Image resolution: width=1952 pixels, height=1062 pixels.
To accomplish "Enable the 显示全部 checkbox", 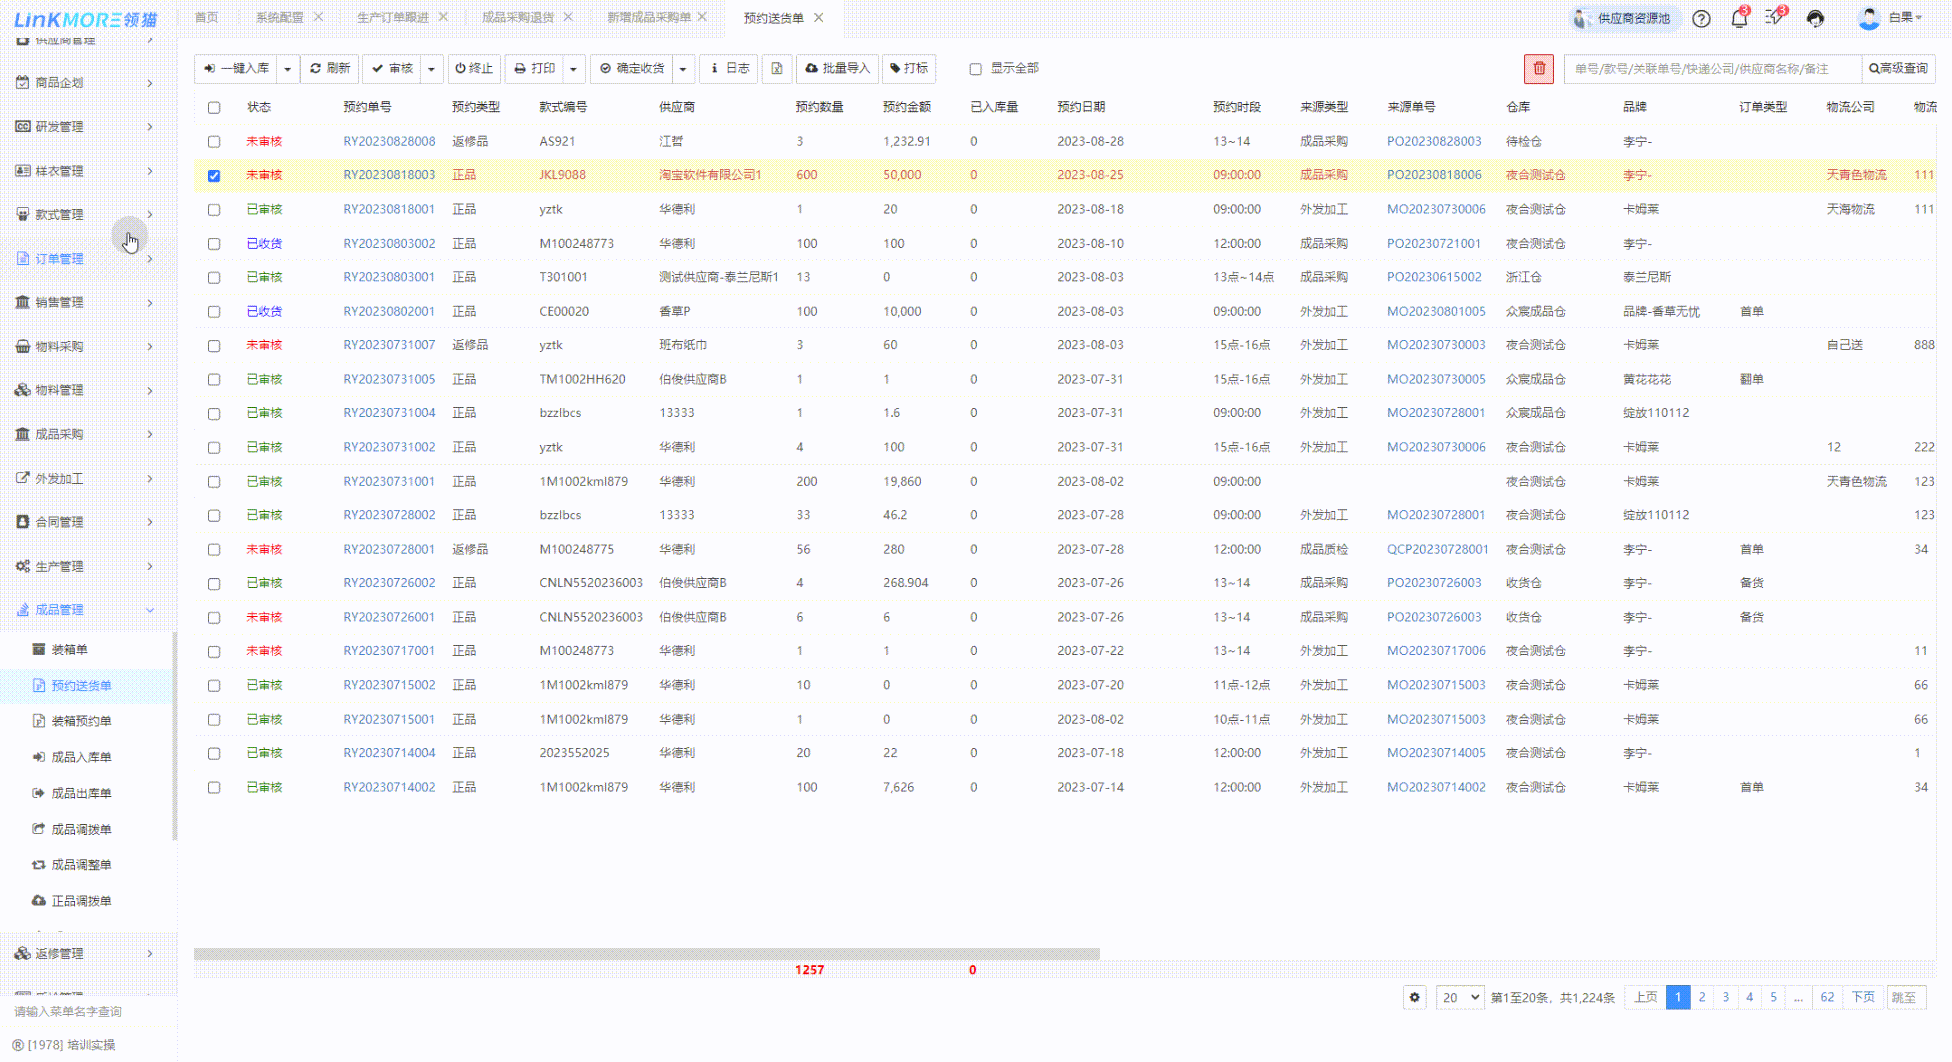I will click(x=975, y=69).
